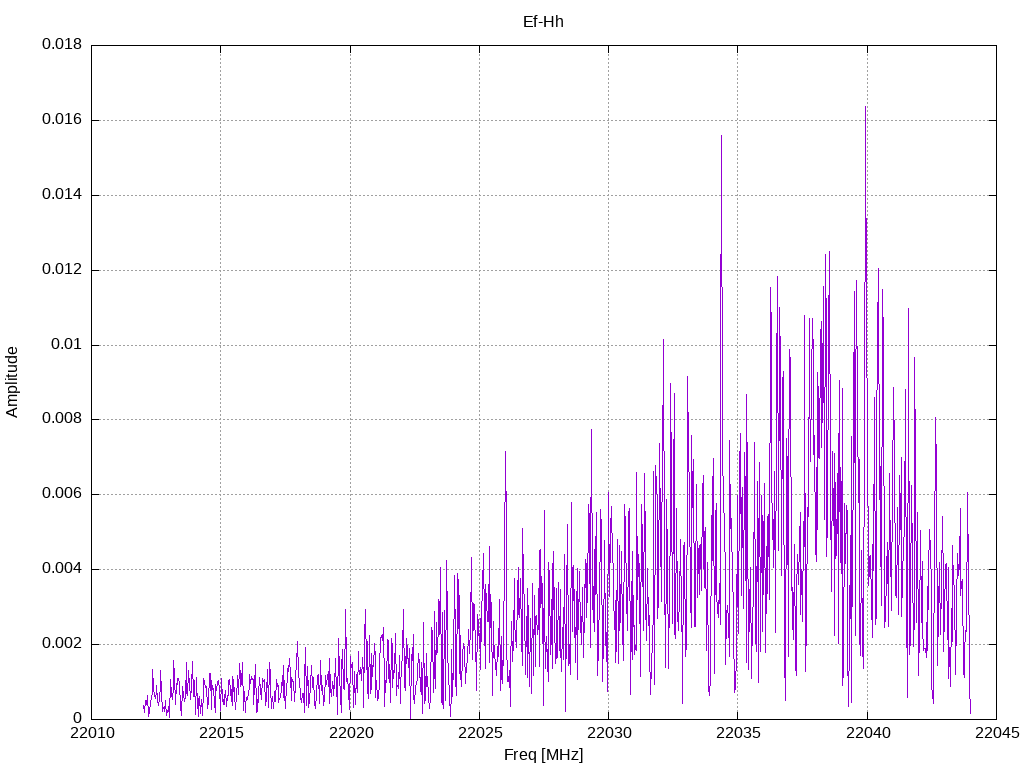Click the highest spectrum peak near 22040 MHz
This screenshot has height=768, width=1024.
point(865,108)
